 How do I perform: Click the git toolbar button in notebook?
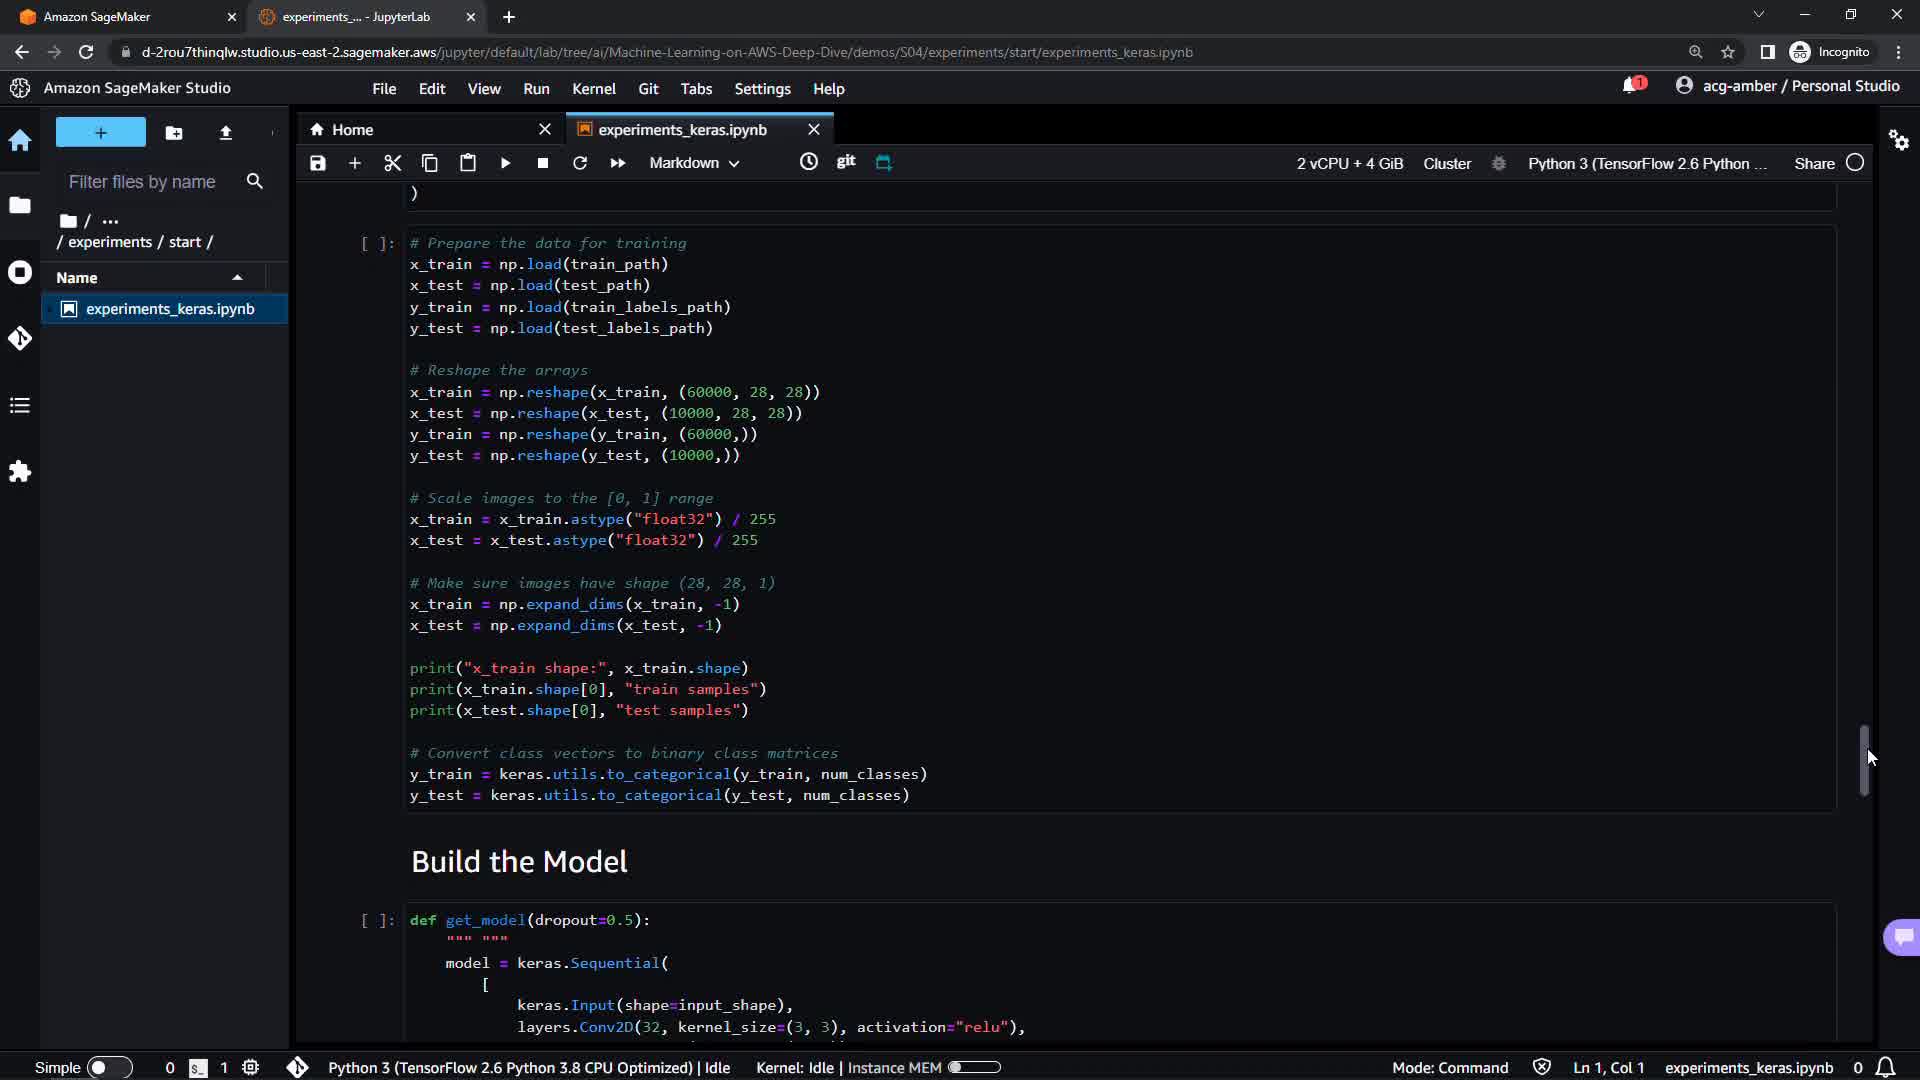(x=846, y=161)
